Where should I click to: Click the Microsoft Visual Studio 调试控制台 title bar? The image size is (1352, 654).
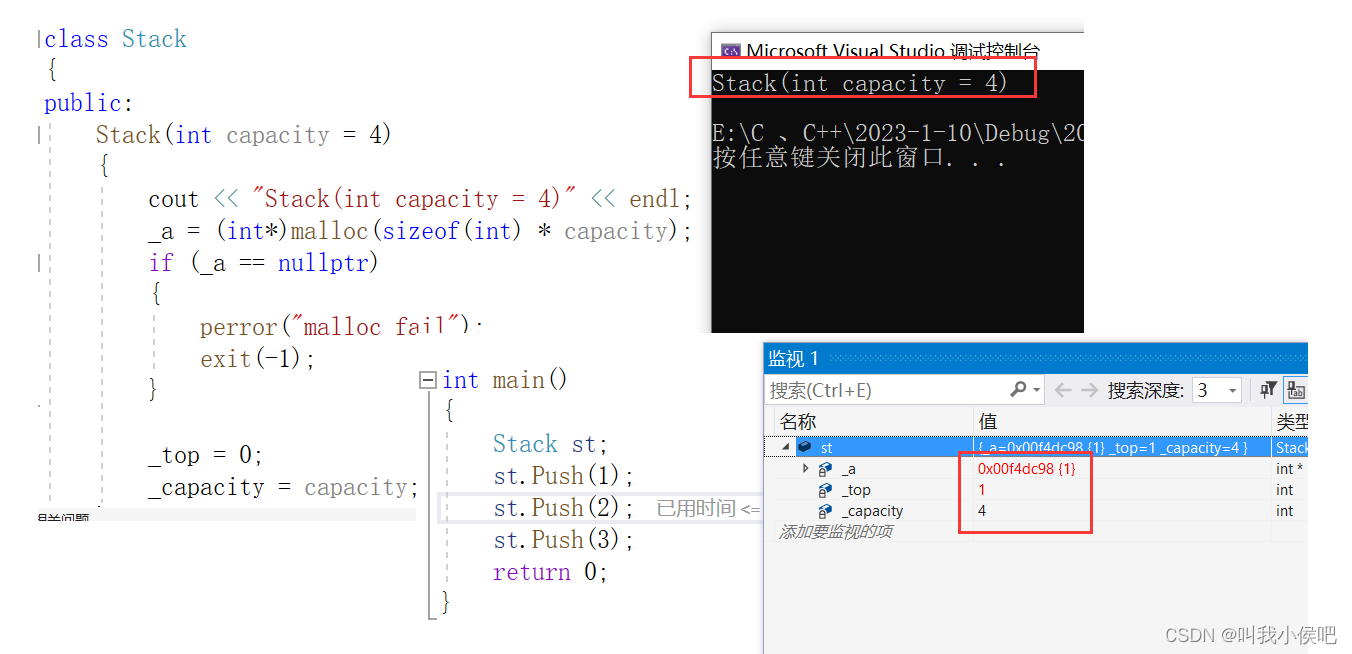pos(895,51)
